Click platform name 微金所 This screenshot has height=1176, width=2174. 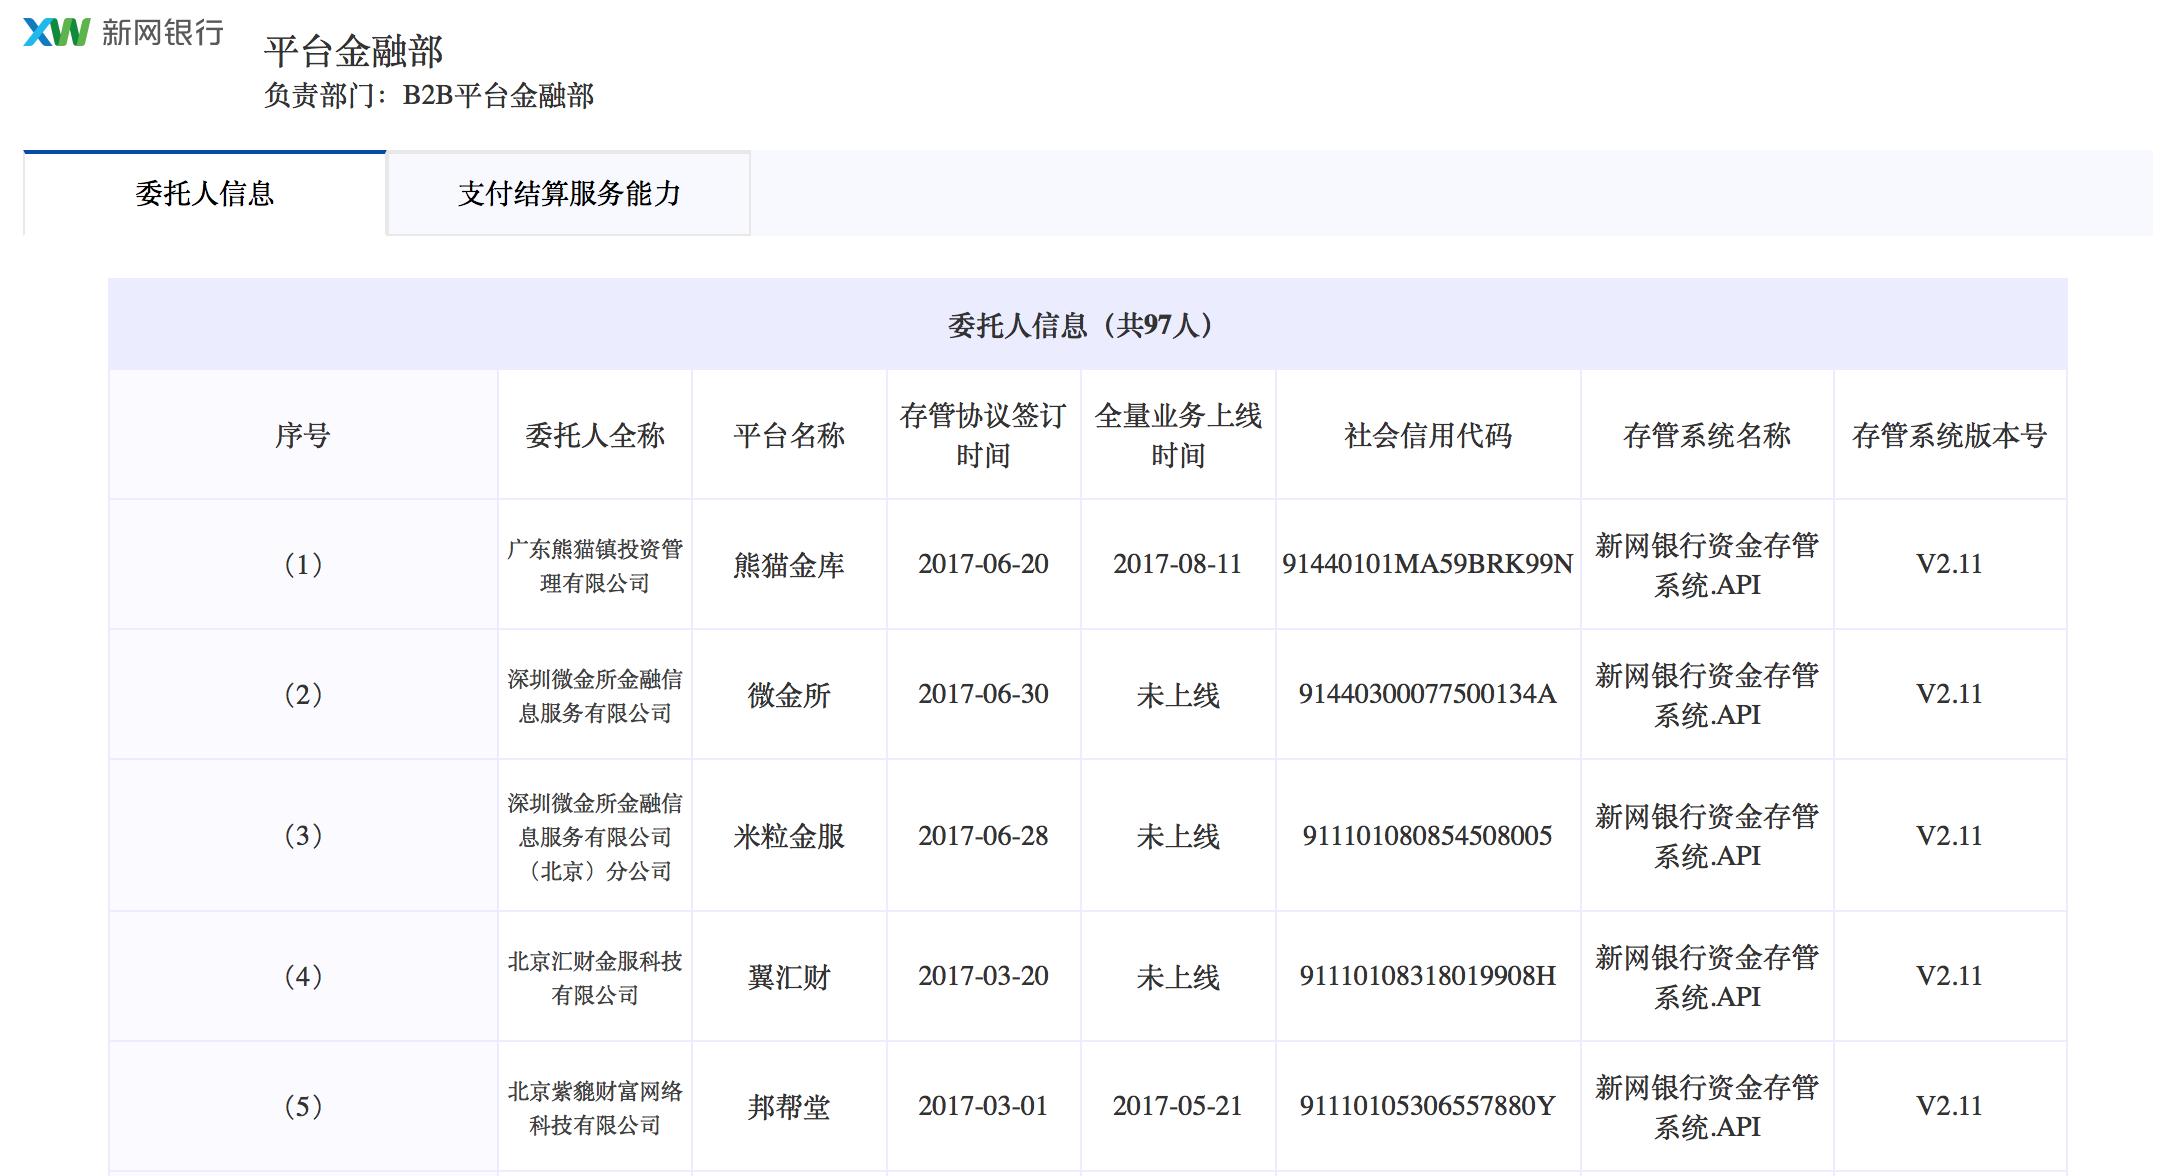(x=789, y=696)
